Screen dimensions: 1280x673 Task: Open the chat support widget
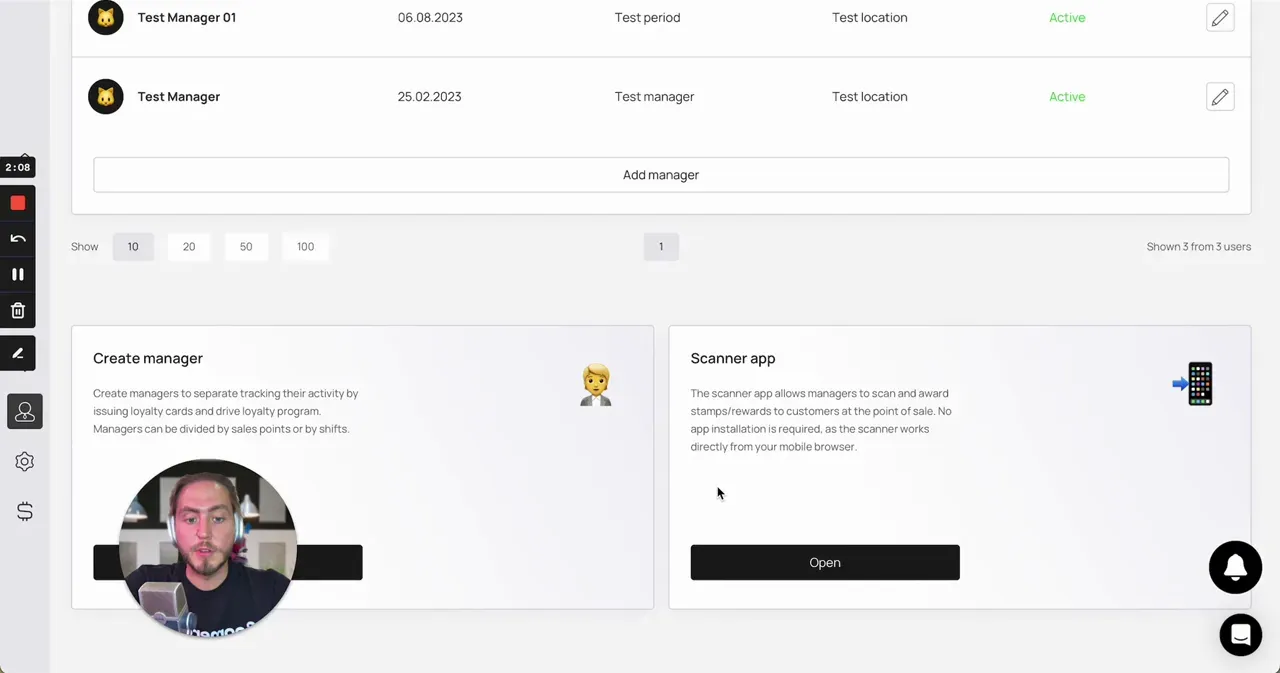(x=1241, y=635)
